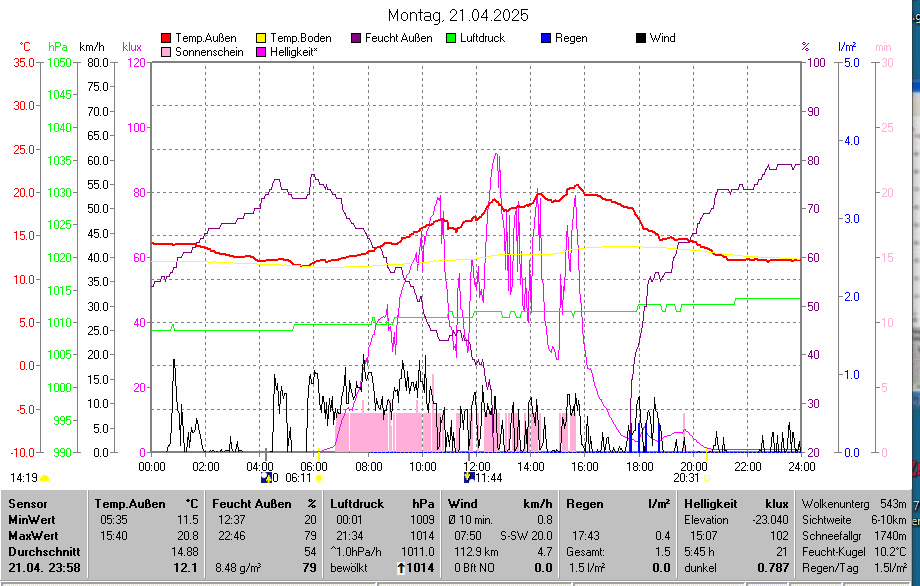This screenshot has height=586, width=920.
Task: Click the chart title Montag, 21.04.2025
Action: [x=458, y=15]
